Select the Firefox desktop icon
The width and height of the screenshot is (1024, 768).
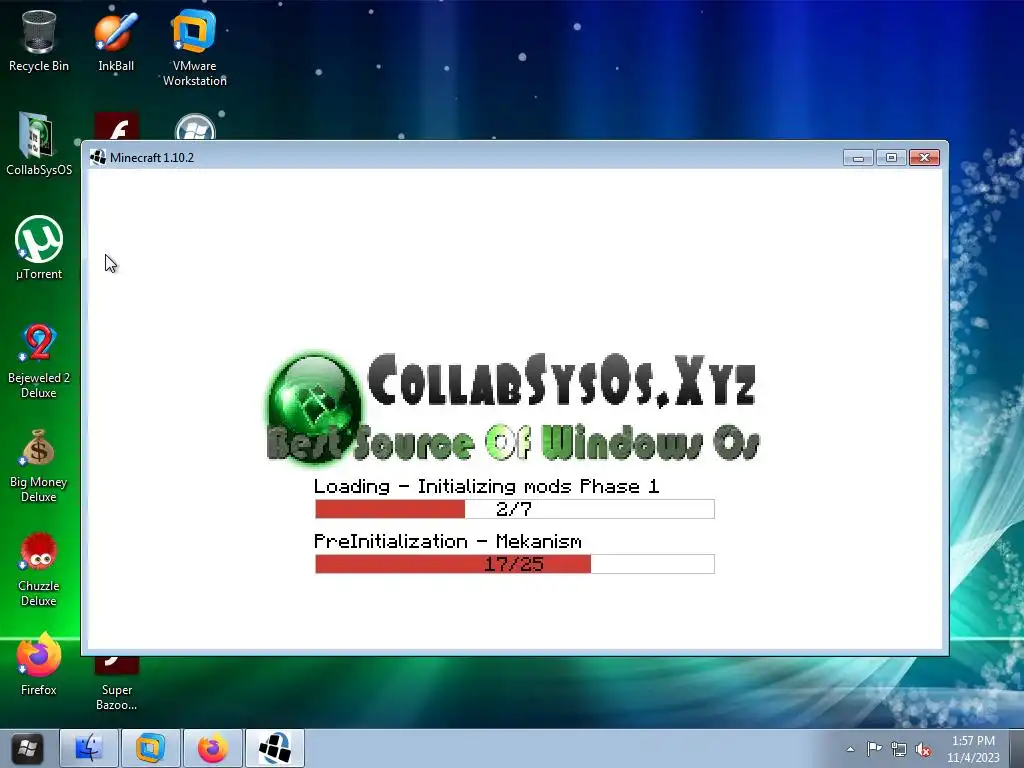point(39,664)
